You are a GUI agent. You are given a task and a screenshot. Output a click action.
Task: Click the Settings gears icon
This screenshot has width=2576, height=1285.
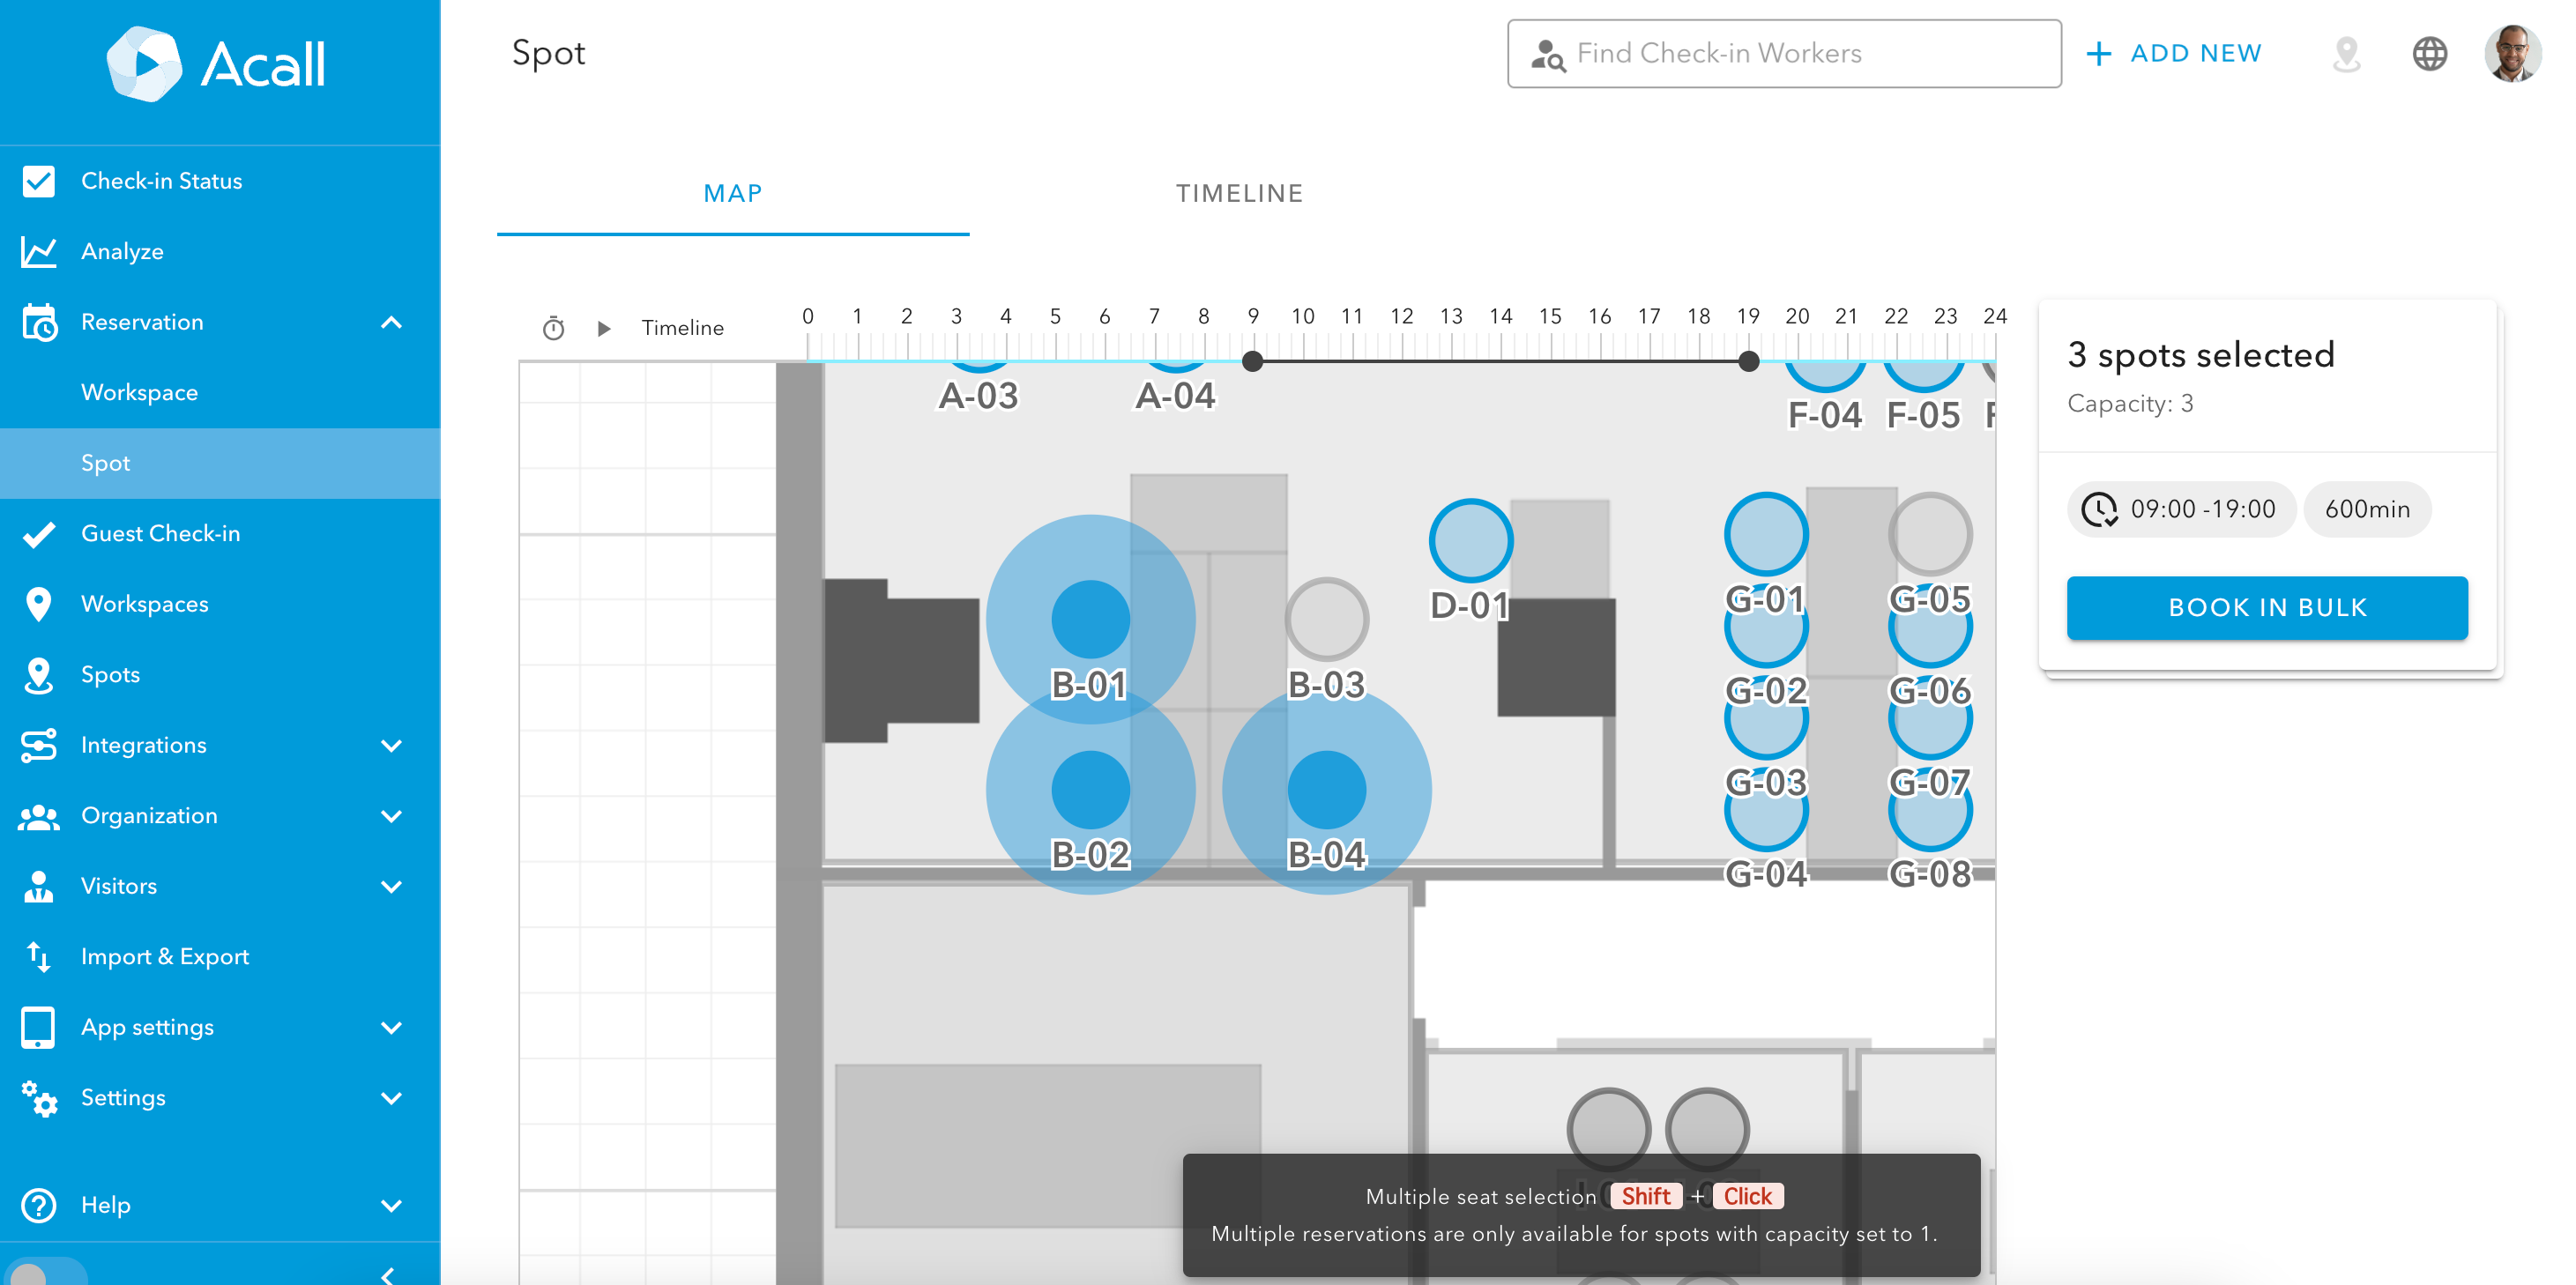tap(38, 1098)
